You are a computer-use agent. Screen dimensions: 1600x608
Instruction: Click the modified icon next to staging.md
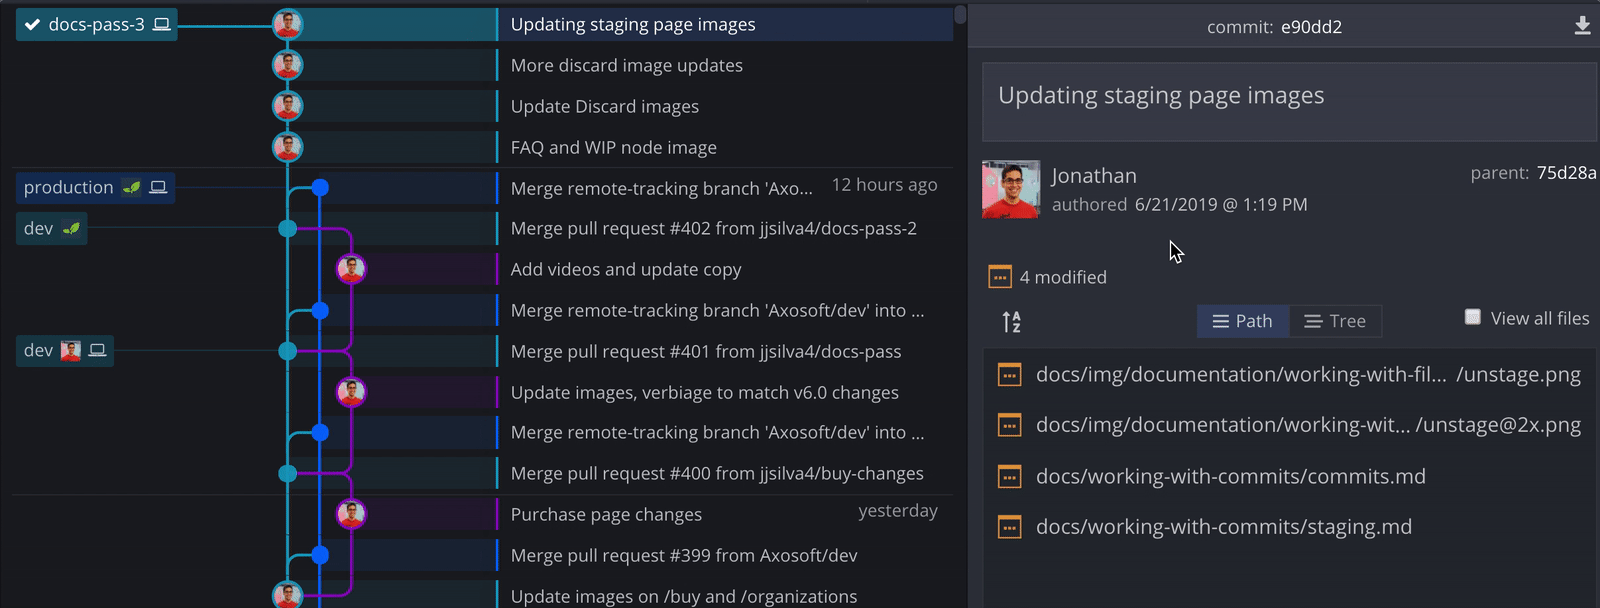[1009, 527]
